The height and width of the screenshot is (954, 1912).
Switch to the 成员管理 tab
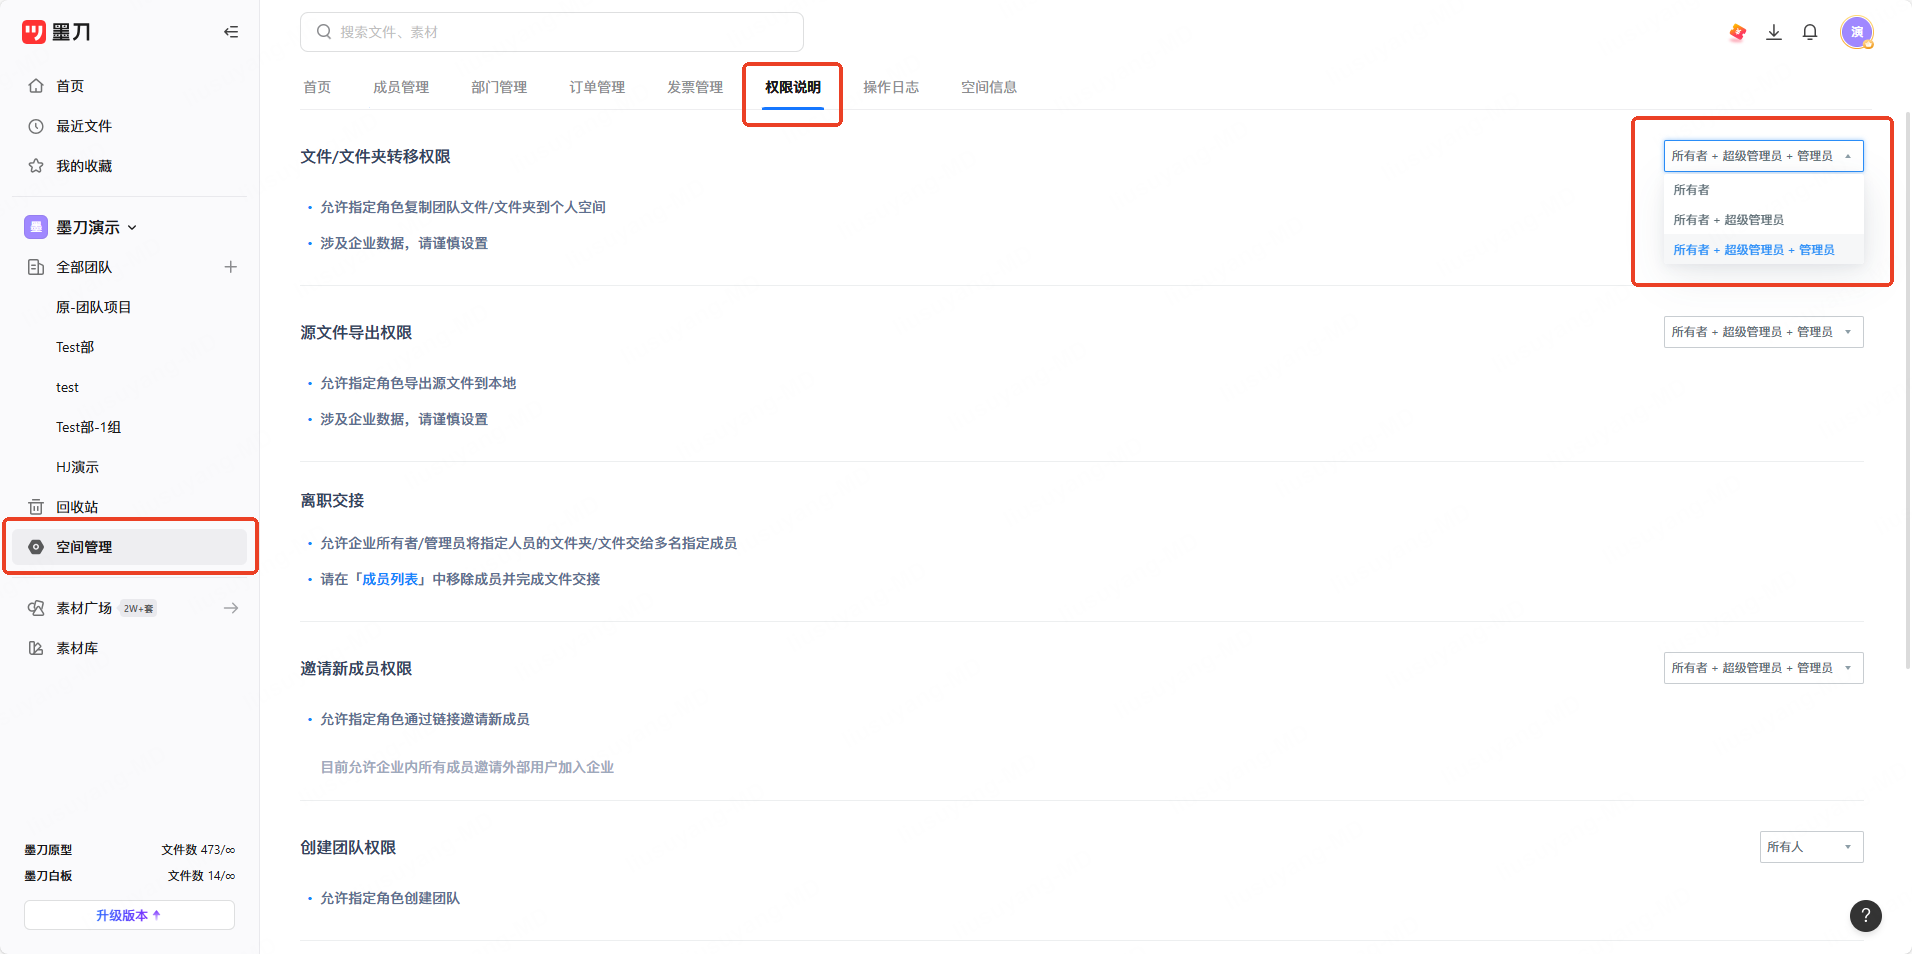click(401, 87)
